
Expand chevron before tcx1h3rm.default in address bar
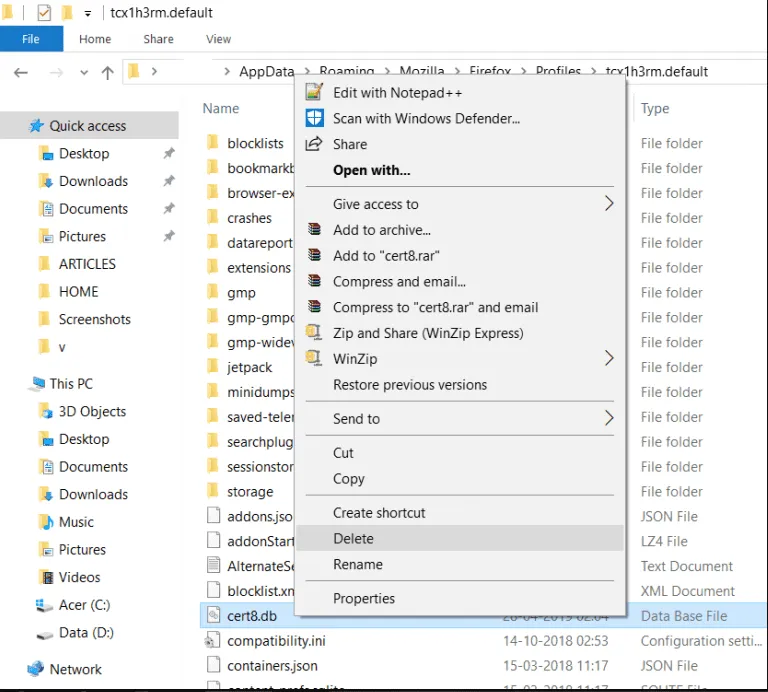(593, 72)
